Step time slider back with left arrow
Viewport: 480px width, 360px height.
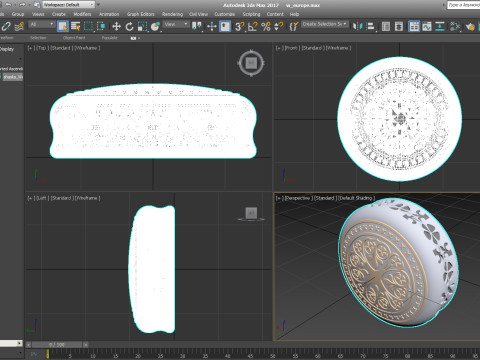(x=29, y=345)
